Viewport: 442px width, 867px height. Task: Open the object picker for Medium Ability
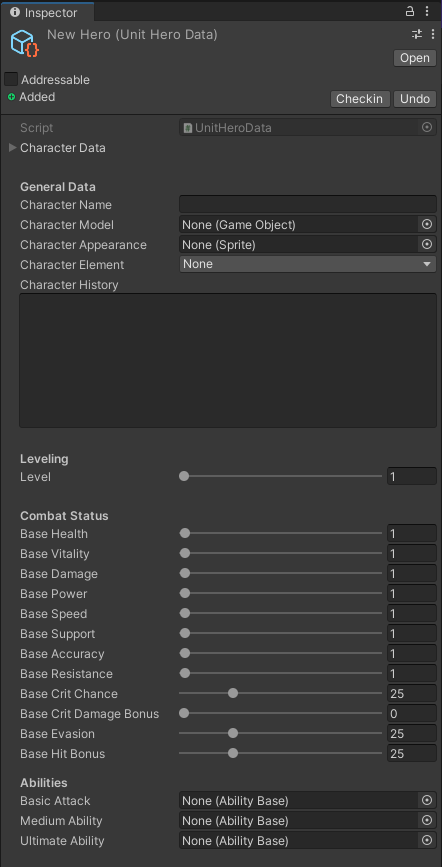pyautogui.click(x=427, y=820)
